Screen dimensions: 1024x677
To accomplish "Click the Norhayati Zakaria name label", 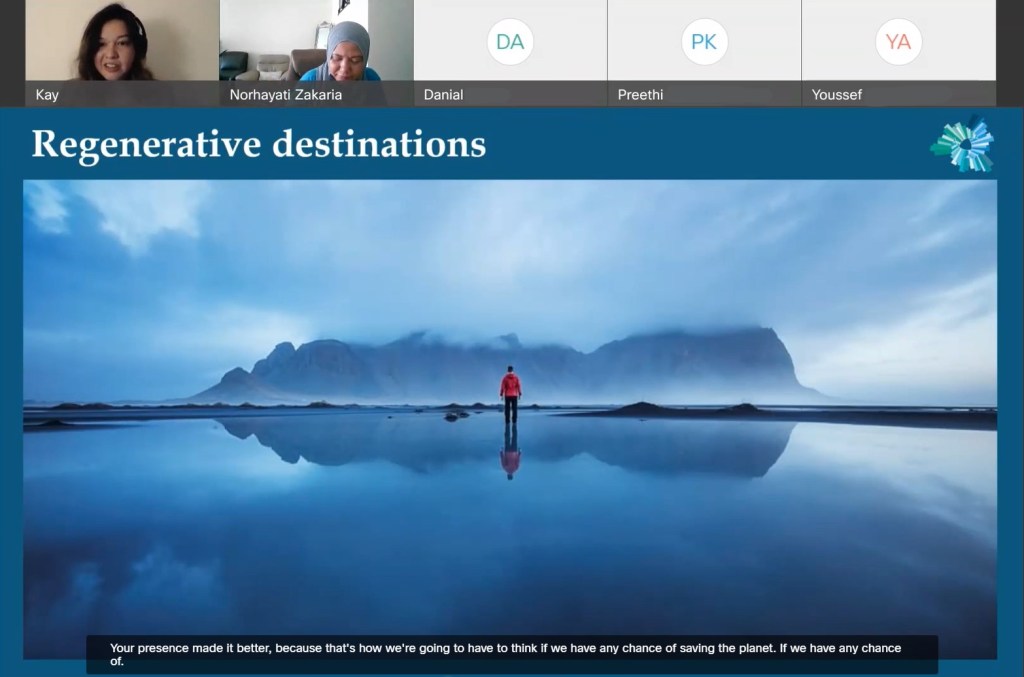I will [x=285, y=95].
